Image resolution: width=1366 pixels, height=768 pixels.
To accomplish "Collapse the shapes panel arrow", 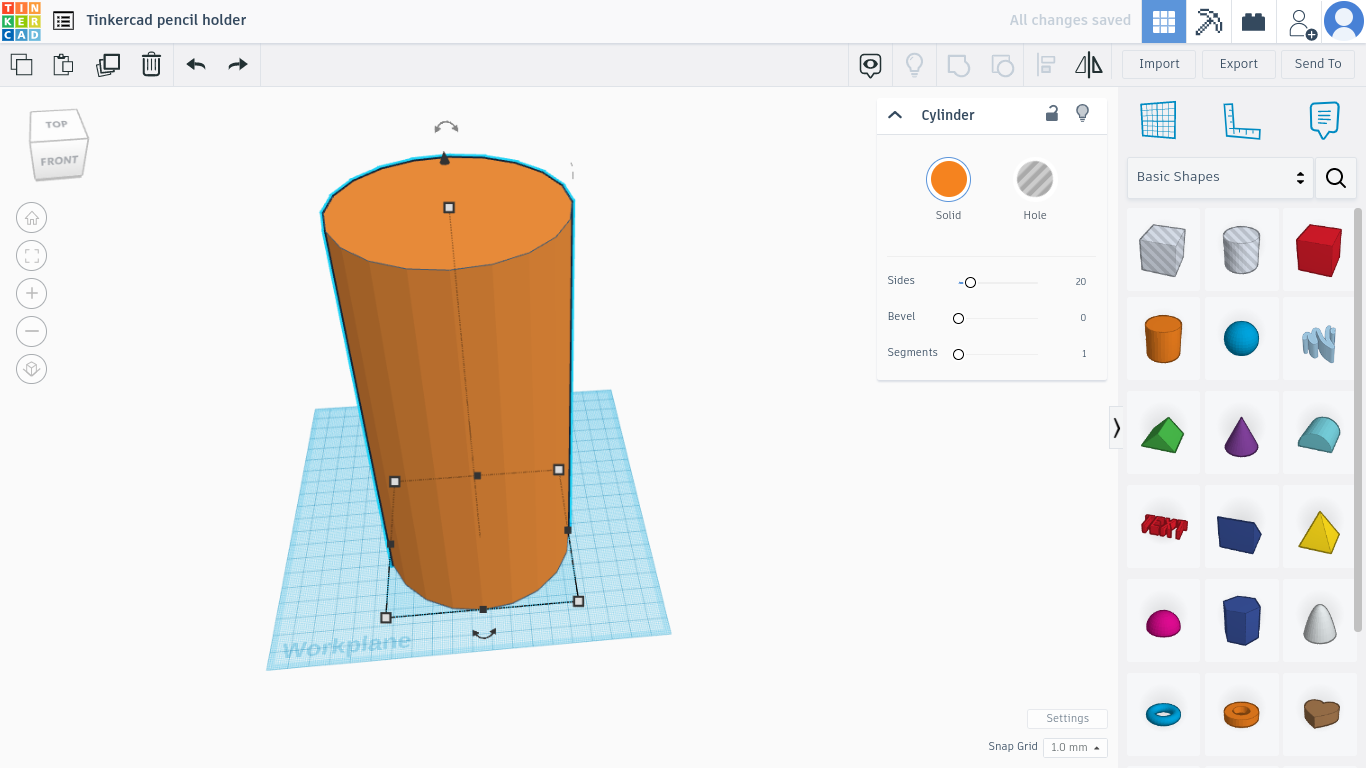I will (1116, 428).
